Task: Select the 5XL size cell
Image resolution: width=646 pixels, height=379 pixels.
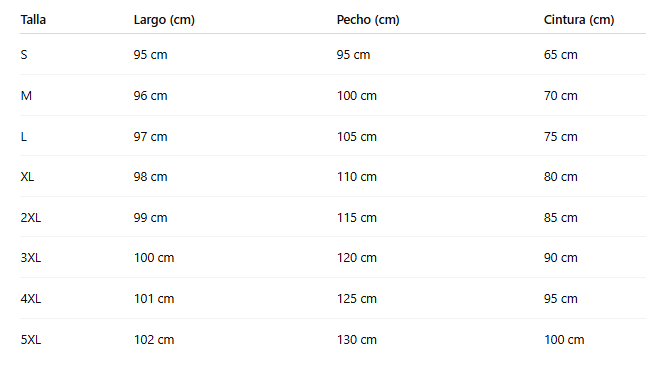Action: [x=31, y=340]
